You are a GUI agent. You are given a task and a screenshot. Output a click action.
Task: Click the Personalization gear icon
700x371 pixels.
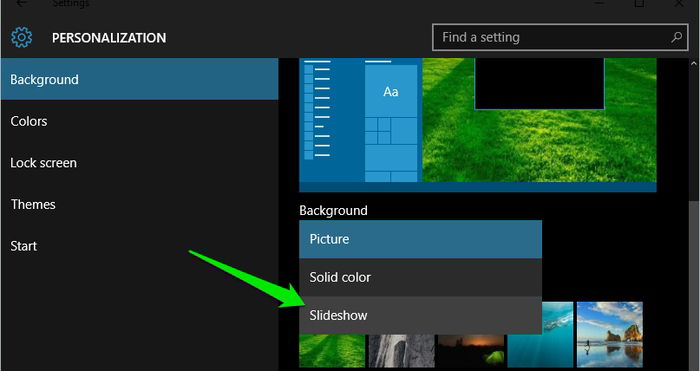click(x=21, y=38)
